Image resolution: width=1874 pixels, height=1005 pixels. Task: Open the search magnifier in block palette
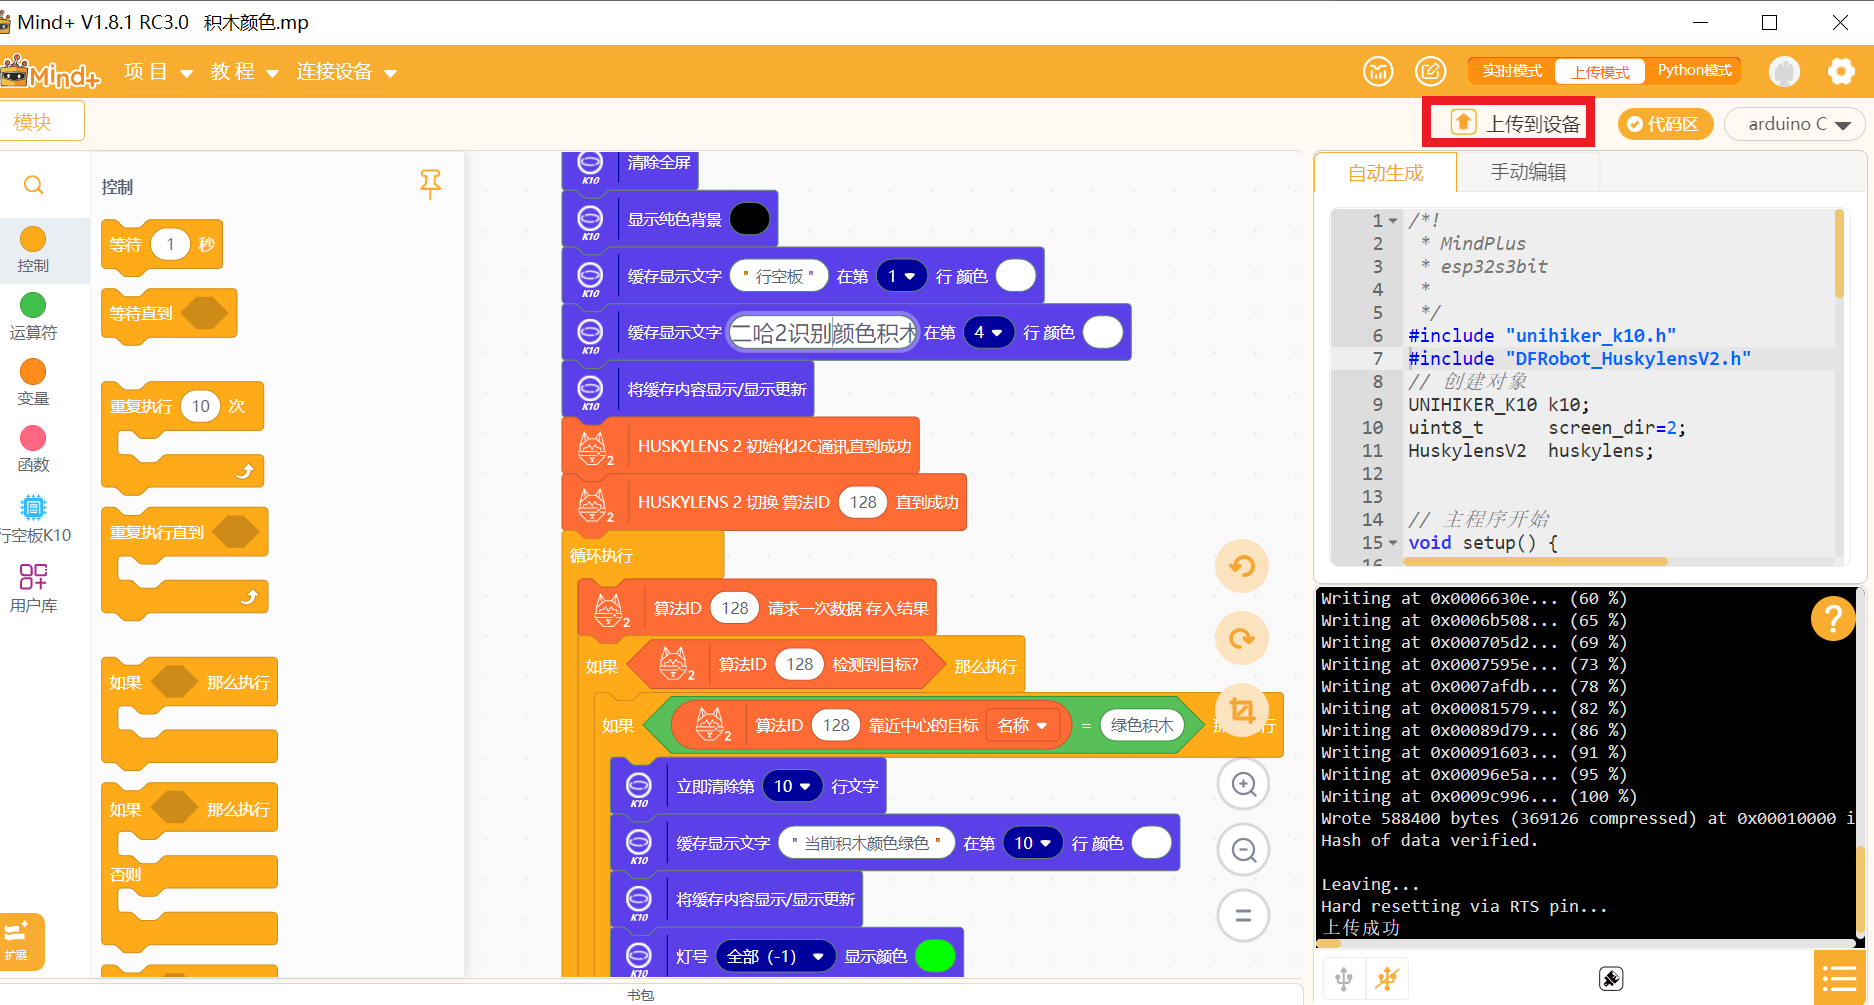(34, 185)
